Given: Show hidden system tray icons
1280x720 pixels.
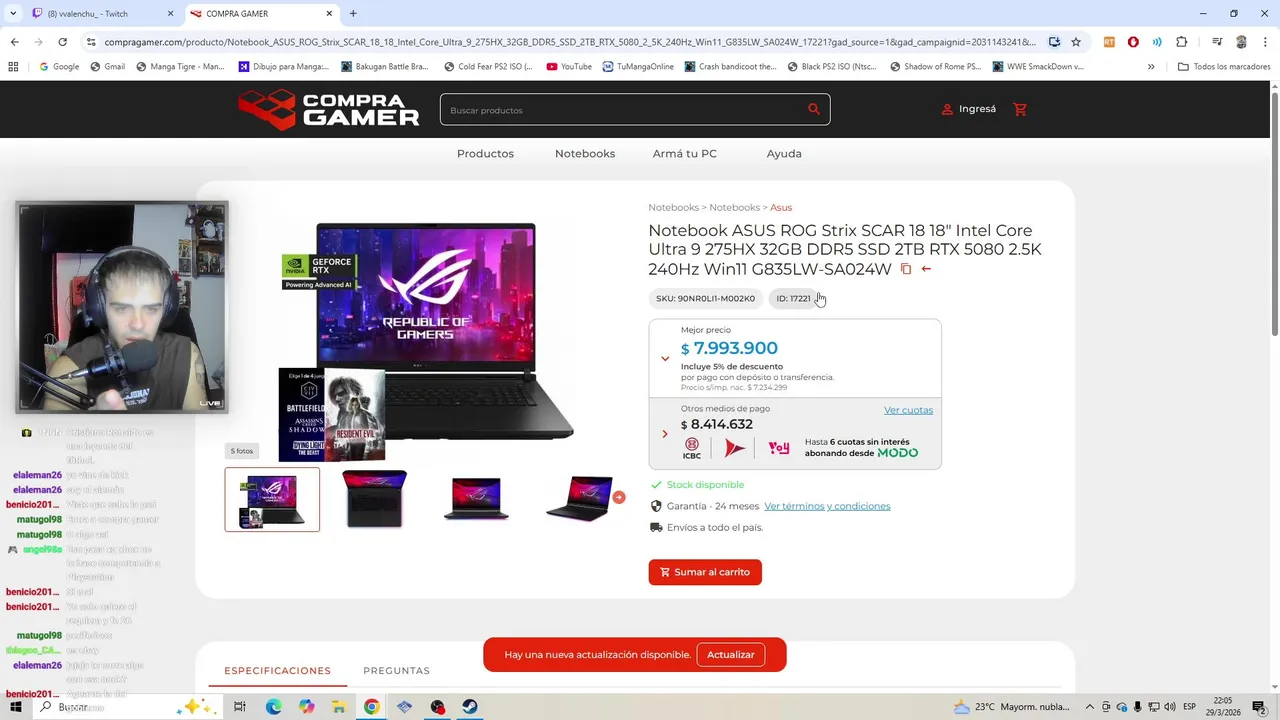Looking at the screenshot, I should [1090, 707].
